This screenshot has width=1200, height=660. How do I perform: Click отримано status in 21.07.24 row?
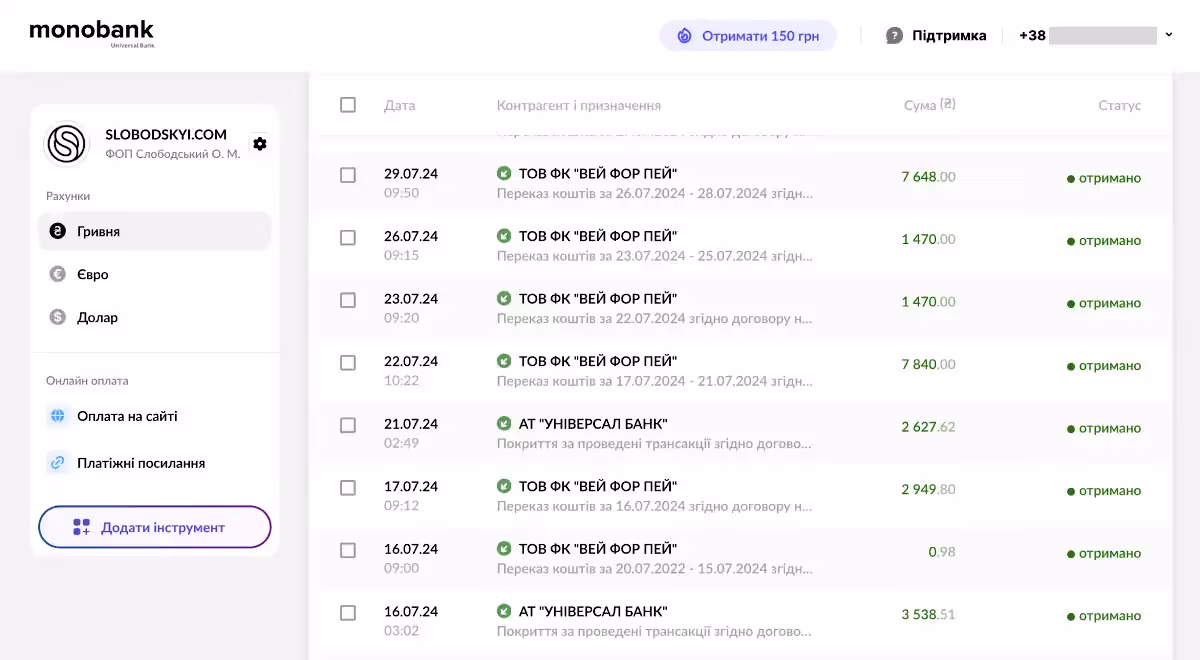[1104, 428]
